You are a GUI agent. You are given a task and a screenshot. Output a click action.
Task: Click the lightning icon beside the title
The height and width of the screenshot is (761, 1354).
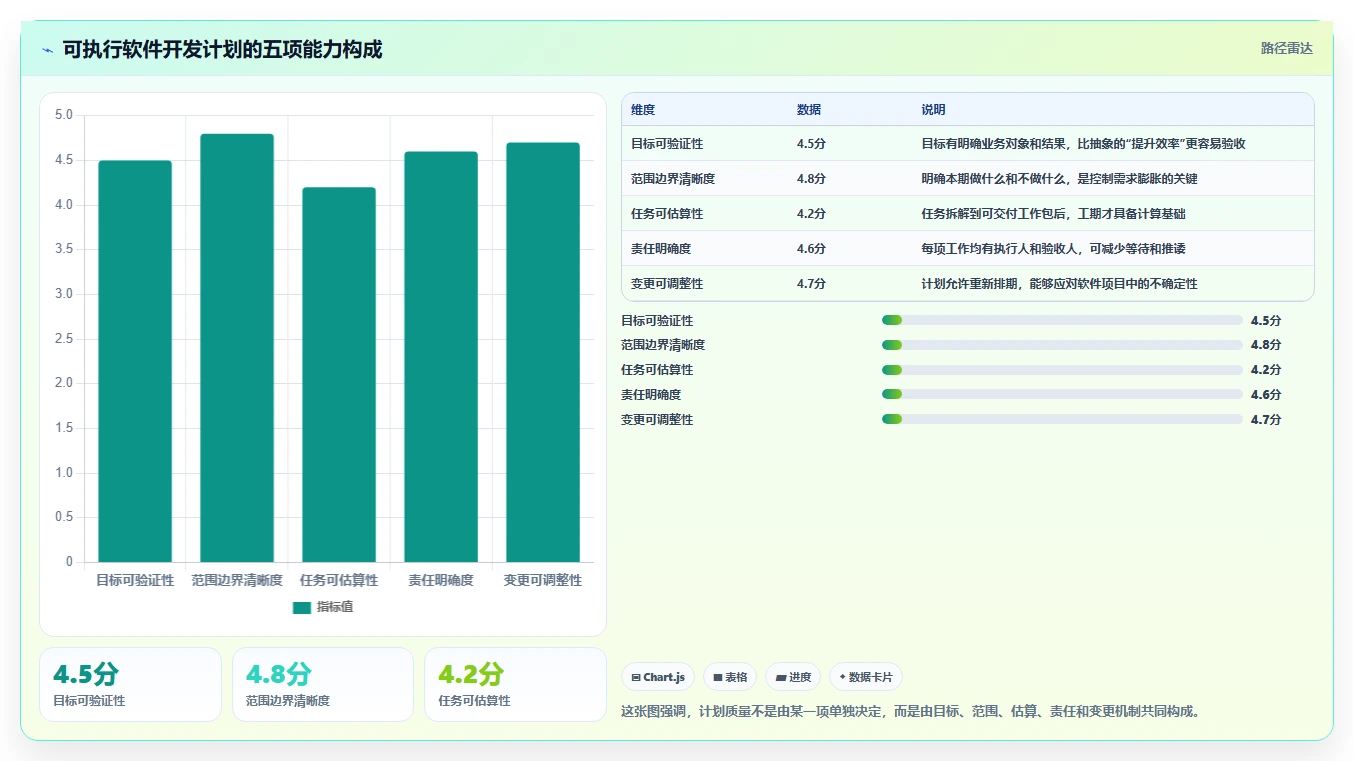tap(48, 50)
